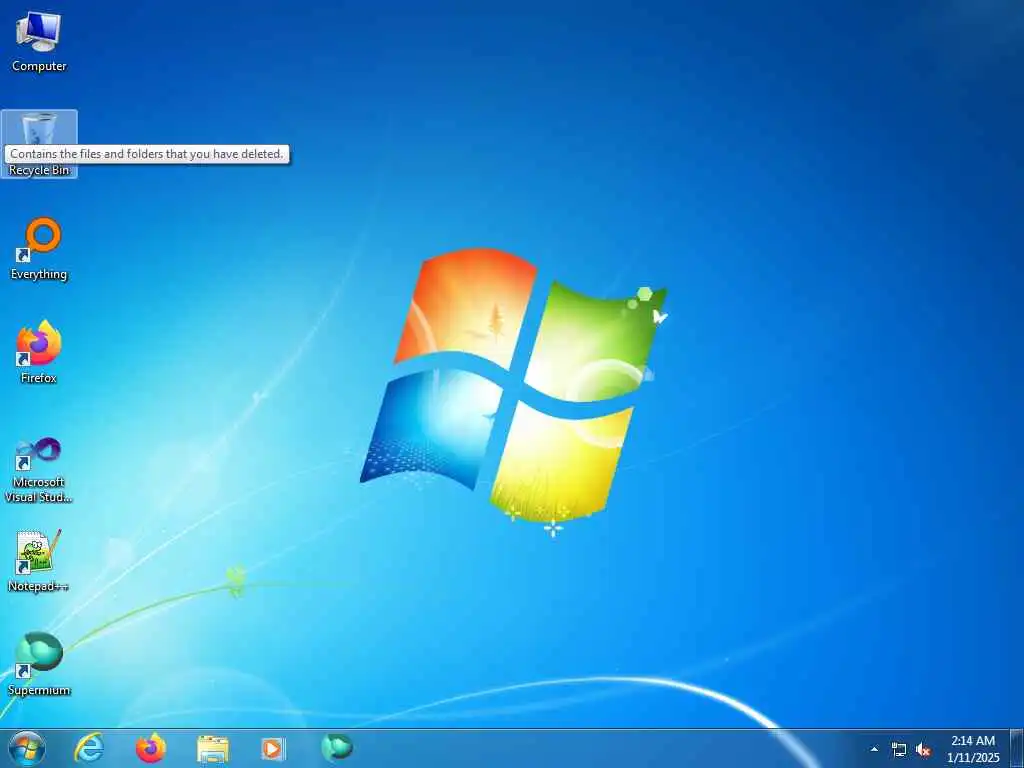Open the clock showing 2:14 AM
This screenshot has height=768, width=1024.
(973, 749)
